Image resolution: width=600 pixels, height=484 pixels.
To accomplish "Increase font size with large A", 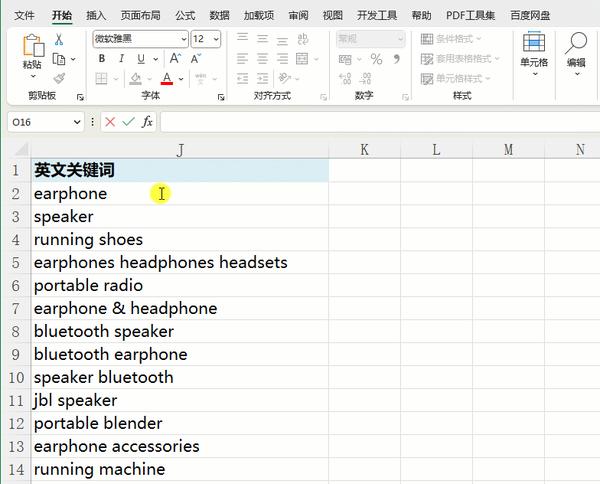I will pyautogui.click(x=175, y=59).
